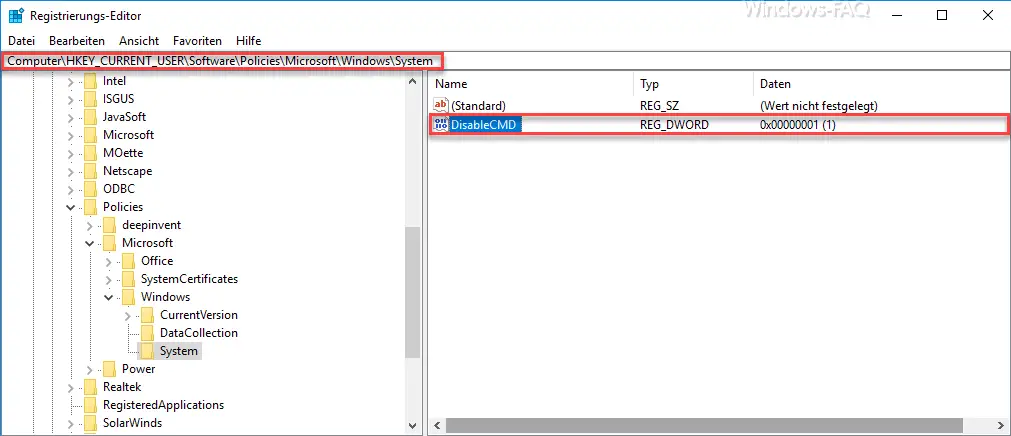The image size is (1011, 436).
Task: Click the REG_SZ type cell
Action: click(660, 105)
